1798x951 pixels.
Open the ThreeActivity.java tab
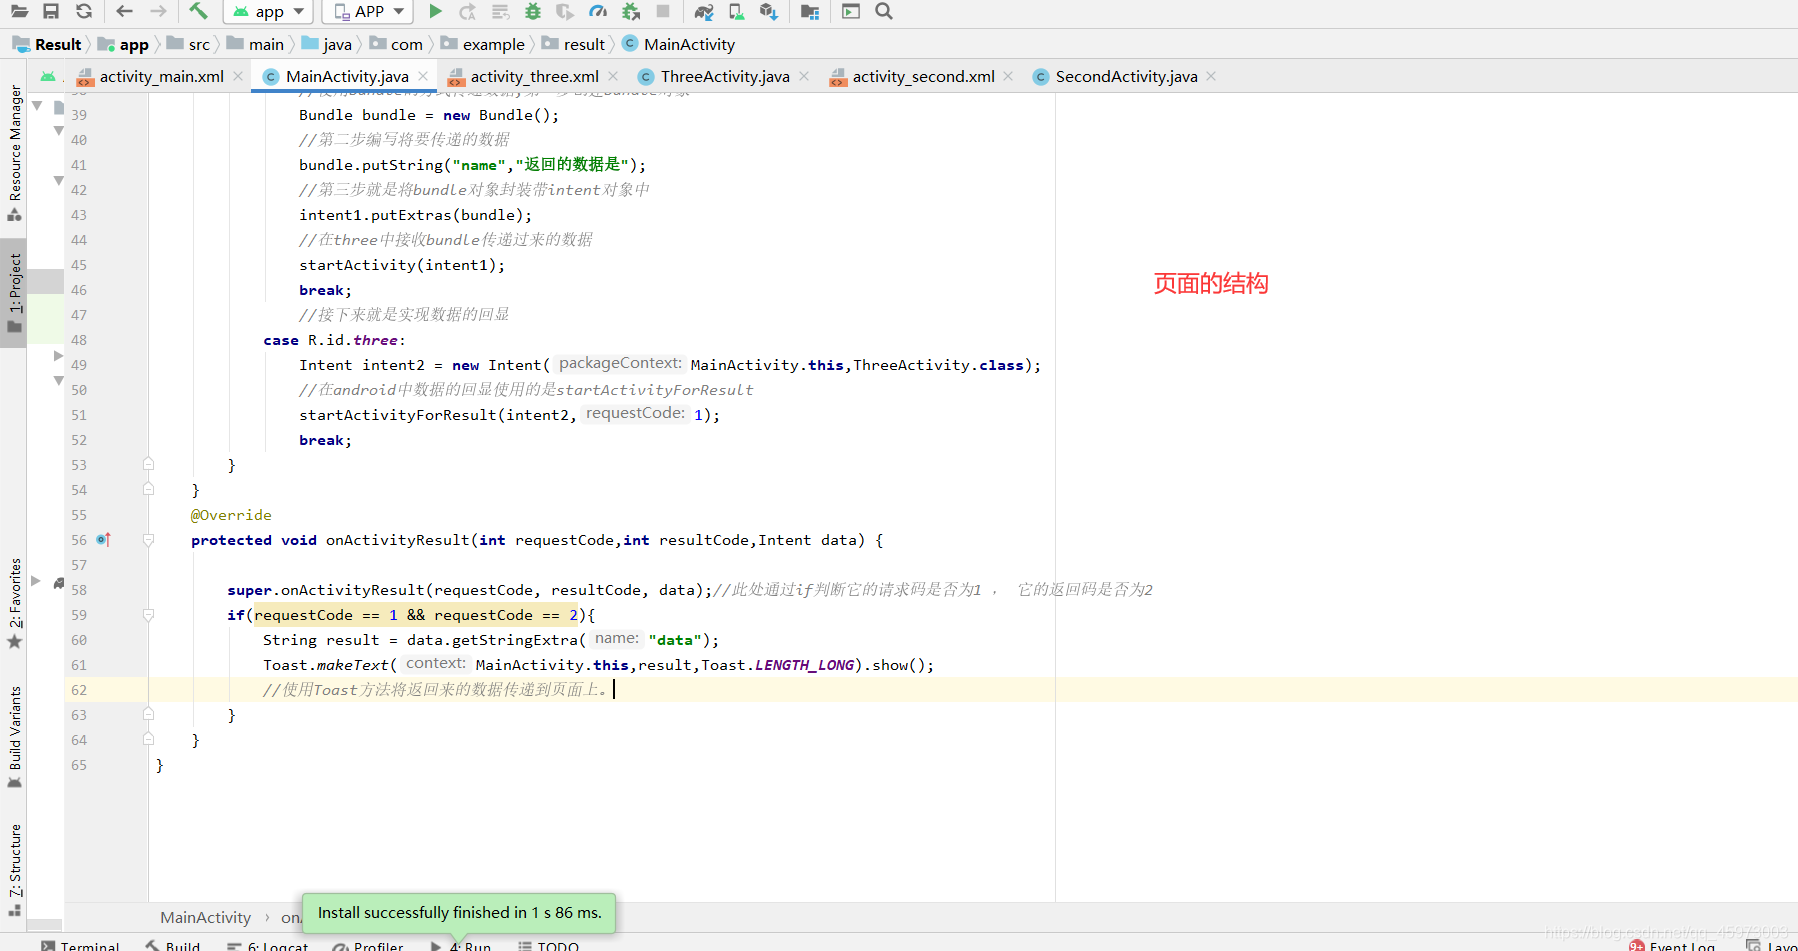point(725,76)
